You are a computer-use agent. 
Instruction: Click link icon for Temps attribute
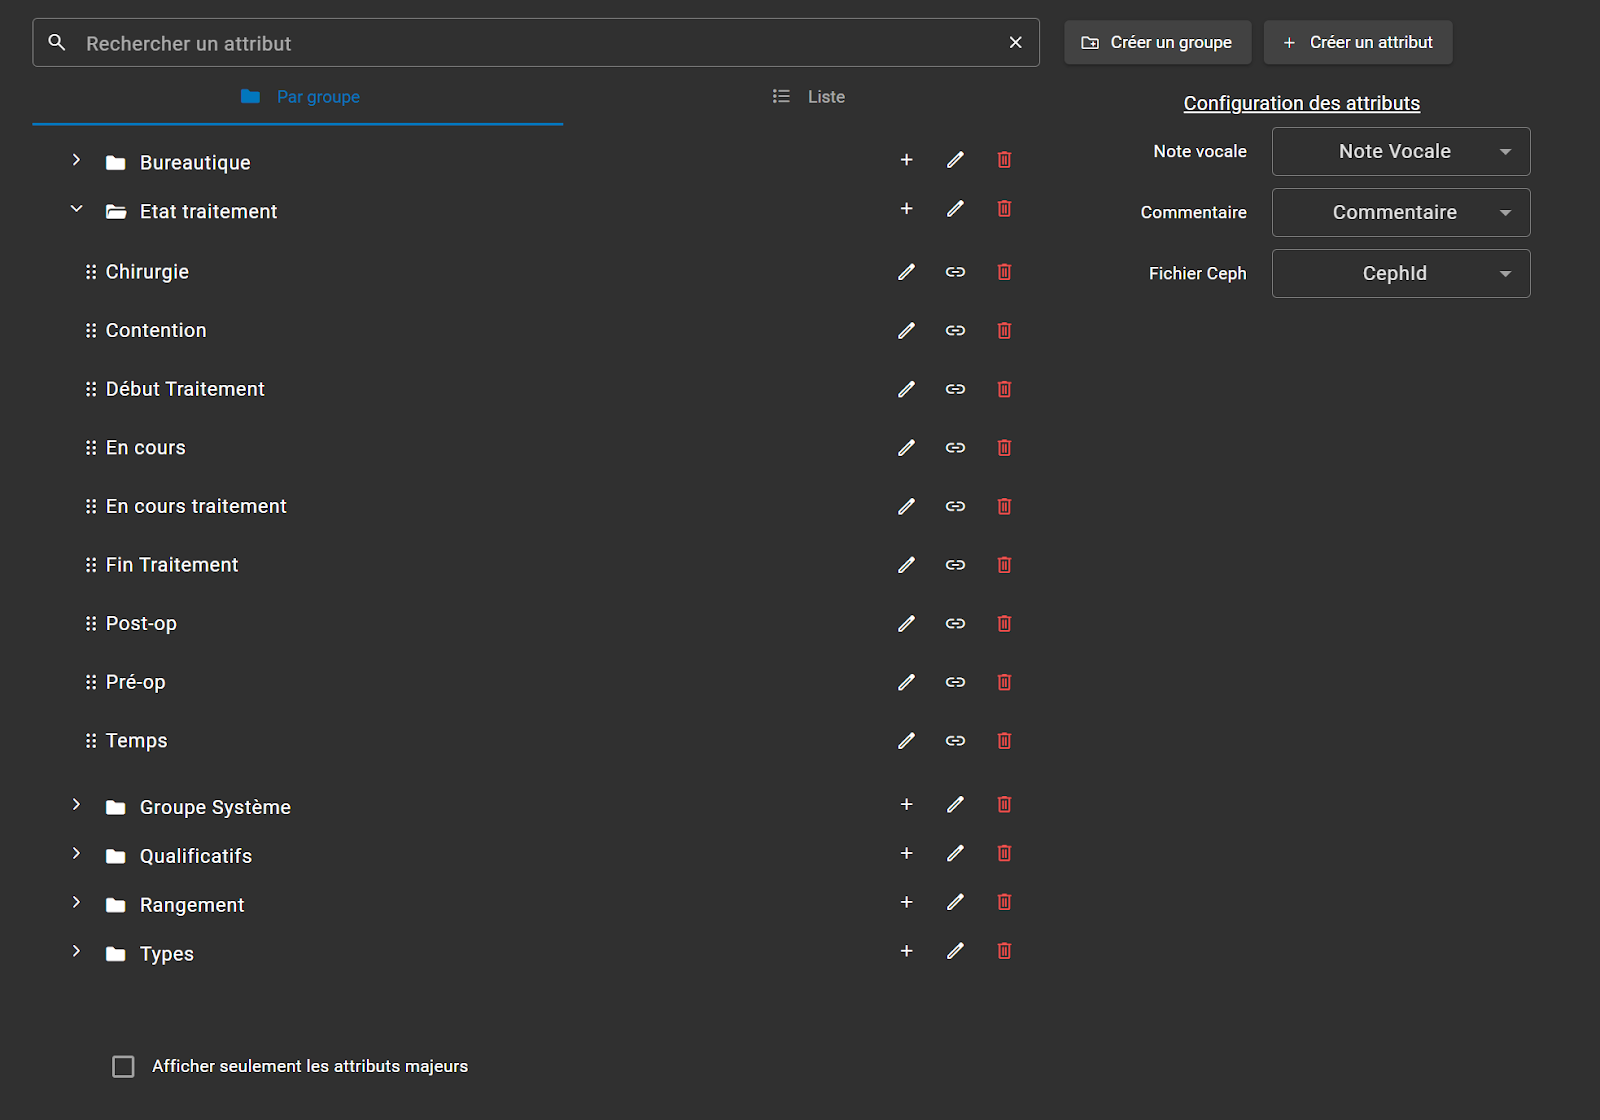[x=955, y=741]
